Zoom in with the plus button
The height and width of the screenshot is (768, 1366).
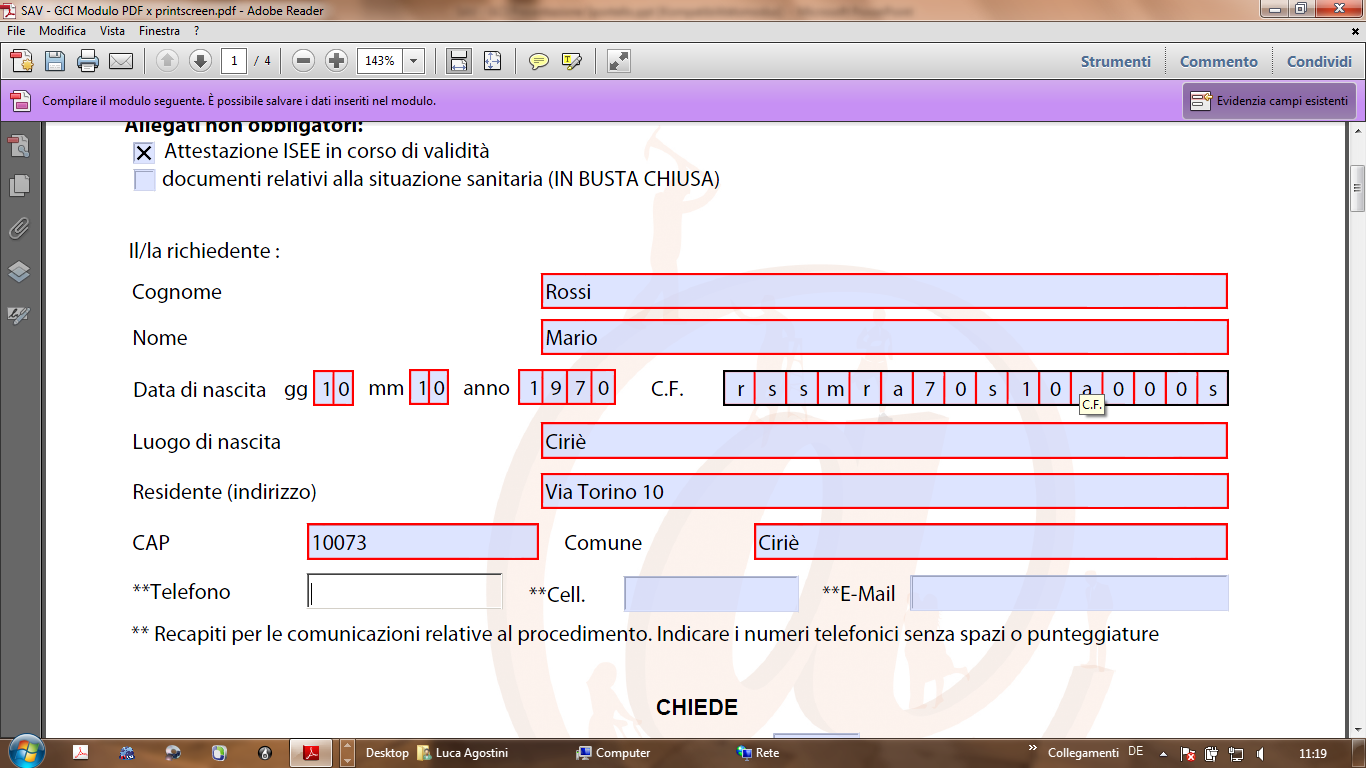(337, 61)
